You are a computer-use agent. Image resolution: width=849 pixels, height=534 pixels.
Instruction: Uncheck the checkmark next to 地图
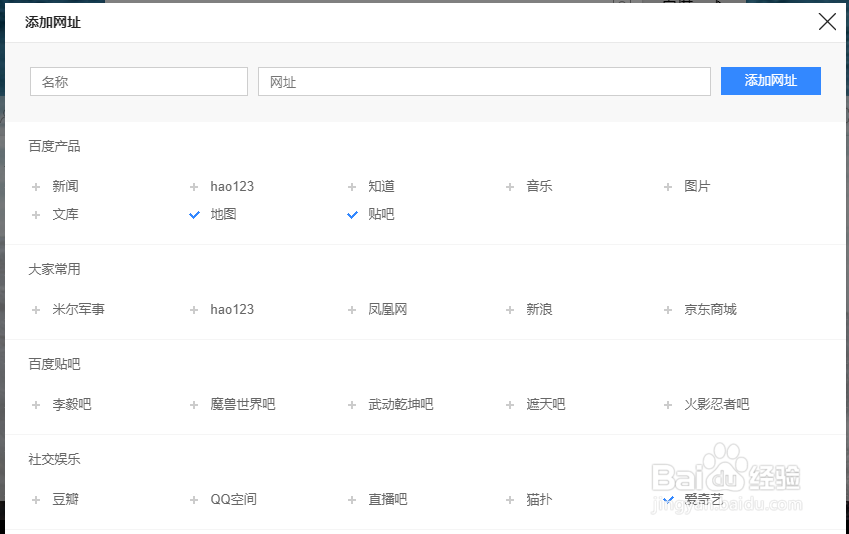pos(194,215)
